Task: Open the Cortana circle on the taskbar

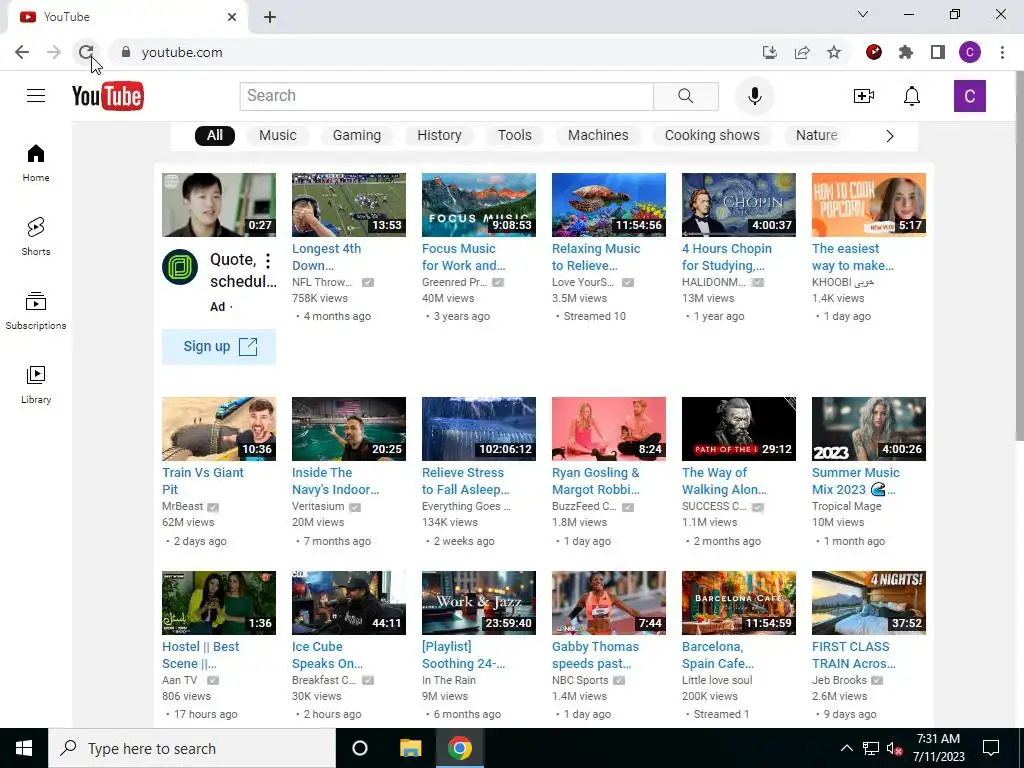Action: tap(360, 748)
